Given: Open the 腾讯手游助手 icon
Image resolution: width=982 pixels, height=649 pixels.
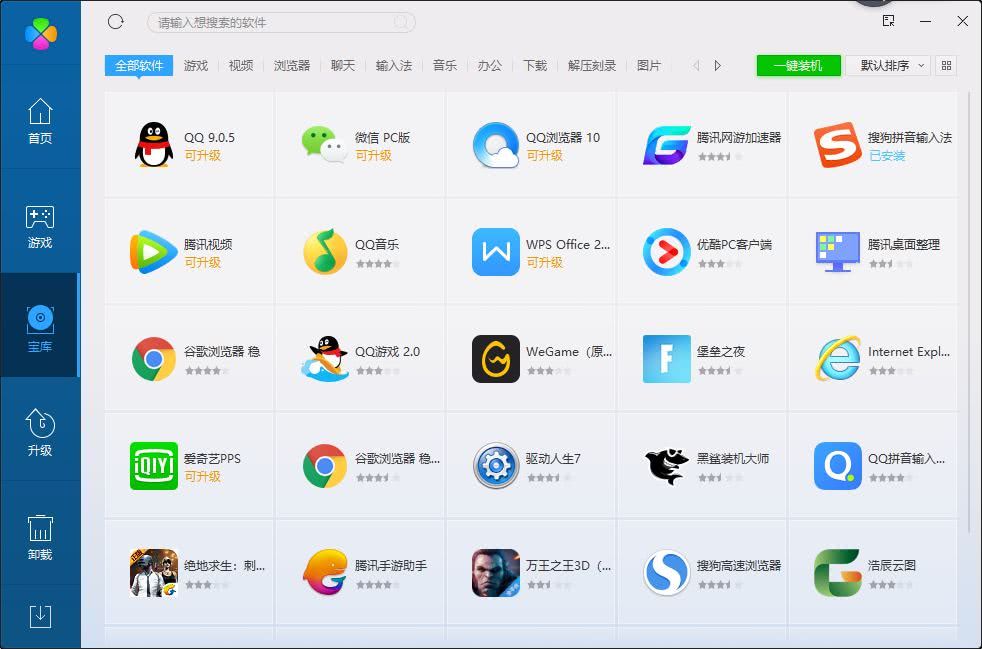Looking at the screenshot, I should coord(324,573).
